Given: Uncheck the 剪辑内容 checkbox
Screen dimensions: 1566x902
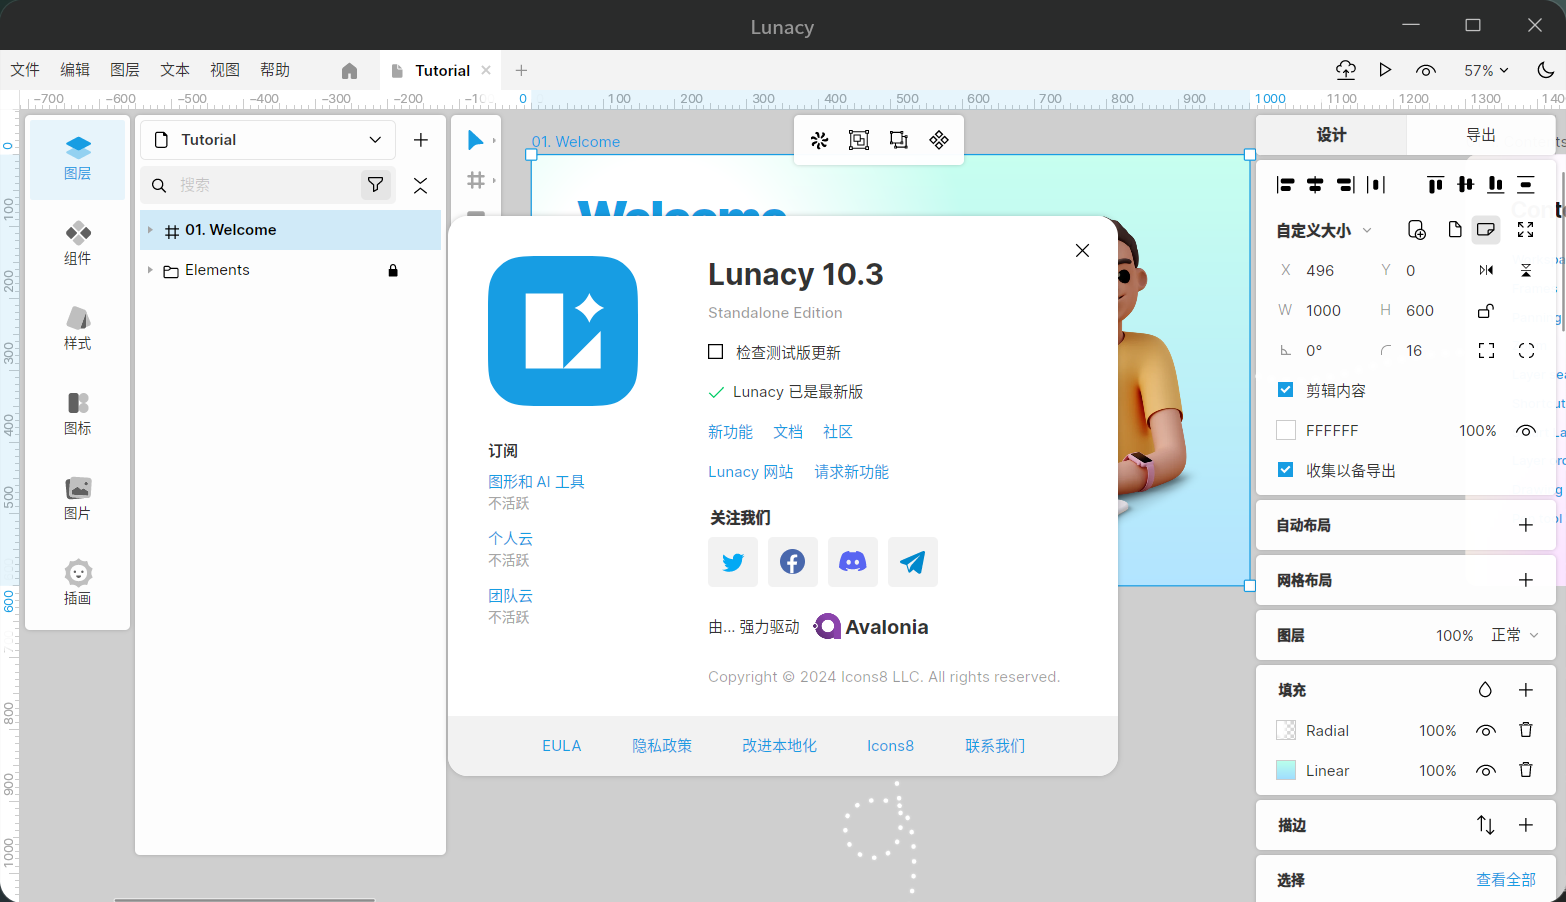Looking at the screenshot, I should [x=1286, y=390].
